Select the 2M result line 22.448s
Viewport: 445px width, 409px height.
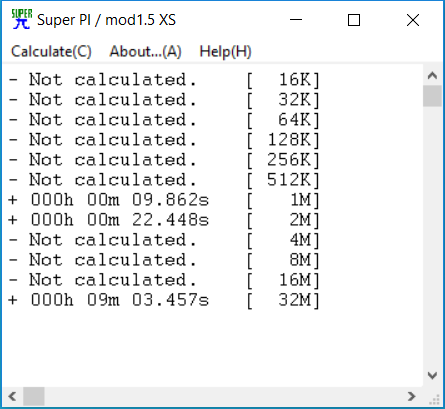[164, 220]
